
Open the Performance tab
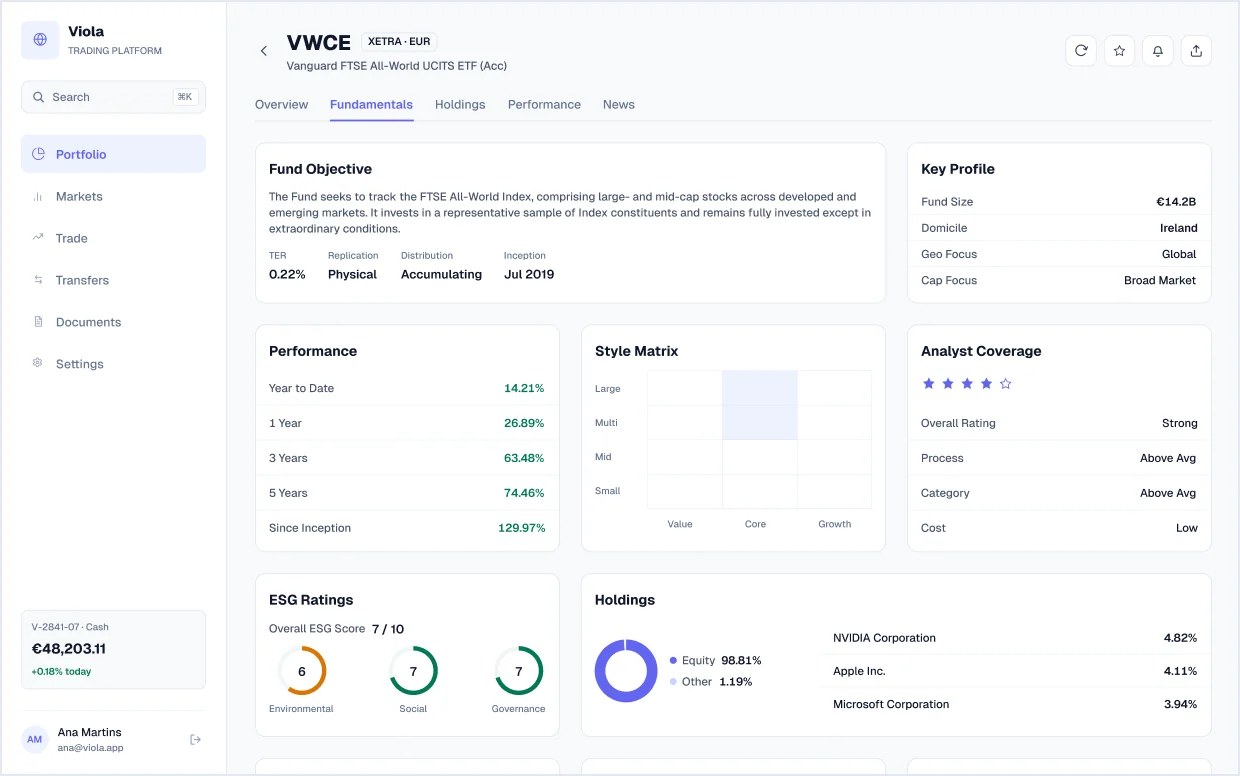(x=544, y=105)
